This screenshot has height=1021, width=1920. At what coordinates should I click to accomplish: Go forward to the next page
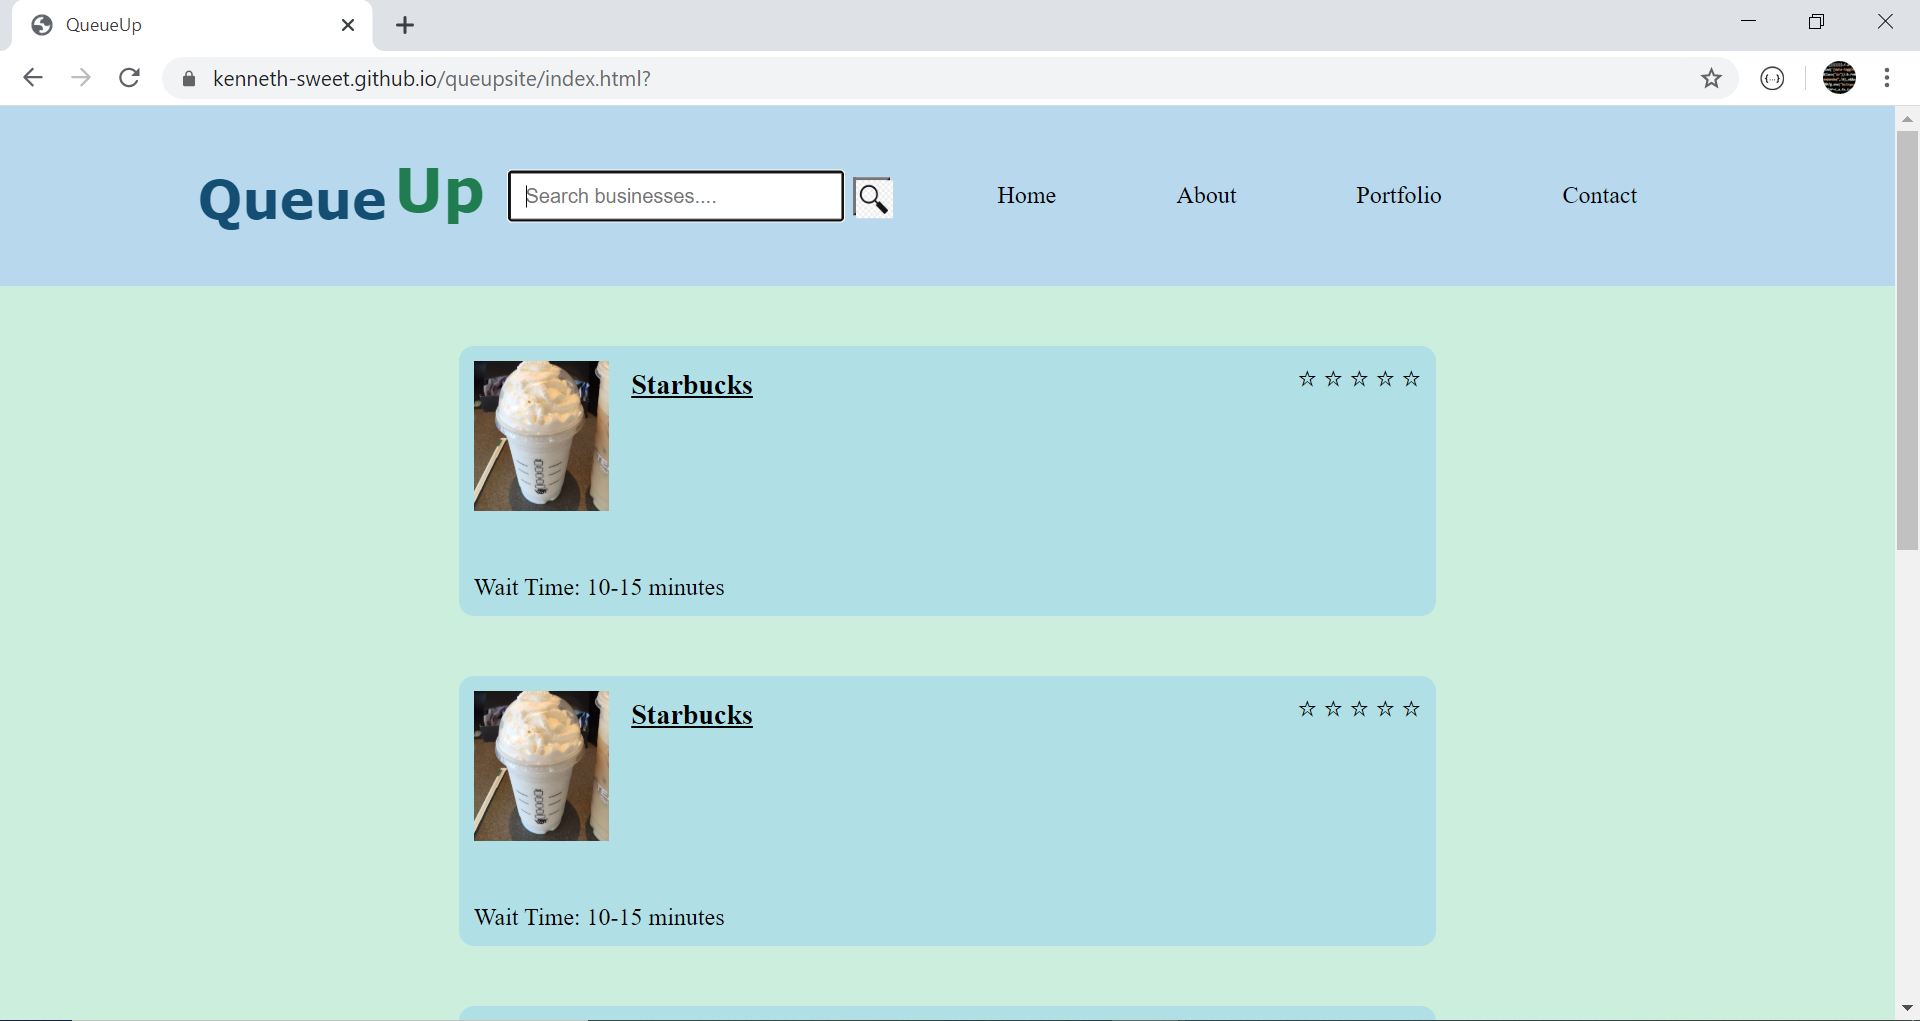[x=81, y=78]
